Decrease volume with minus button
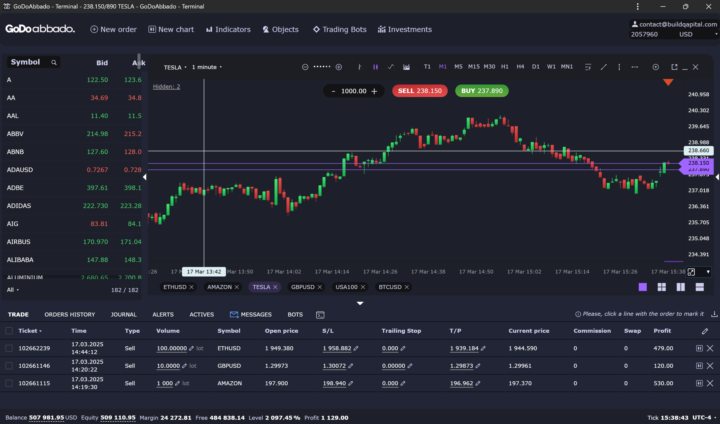The image size is (720, 424). point(333,91)
